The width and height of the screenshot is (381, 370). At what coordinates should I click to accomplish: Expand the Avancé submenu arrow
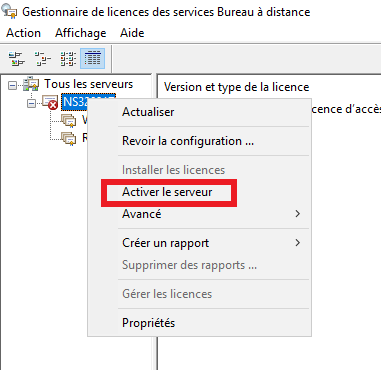298,214
